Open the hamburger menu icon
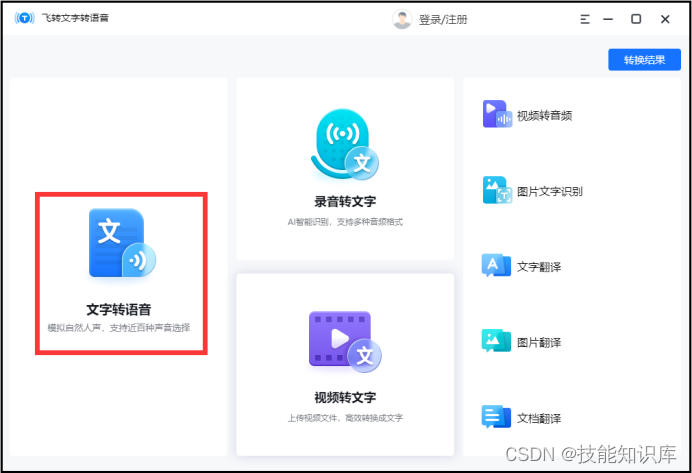The height and width of the screenshot is (473, 692). [x=585, y=19]
